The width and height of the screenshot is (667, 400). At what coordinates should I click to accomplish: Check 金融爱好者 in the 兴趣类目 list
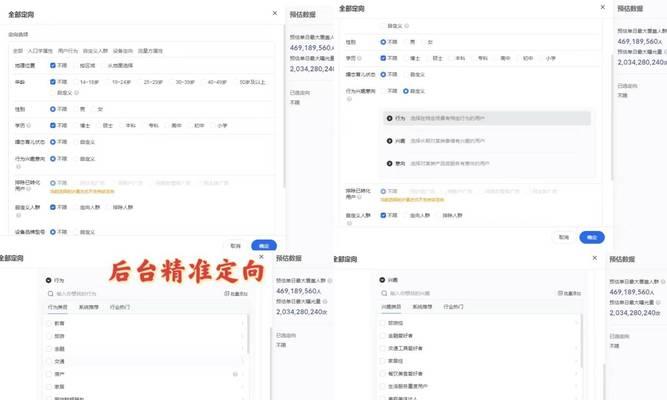pyautogui.click(x=383, y=336)
